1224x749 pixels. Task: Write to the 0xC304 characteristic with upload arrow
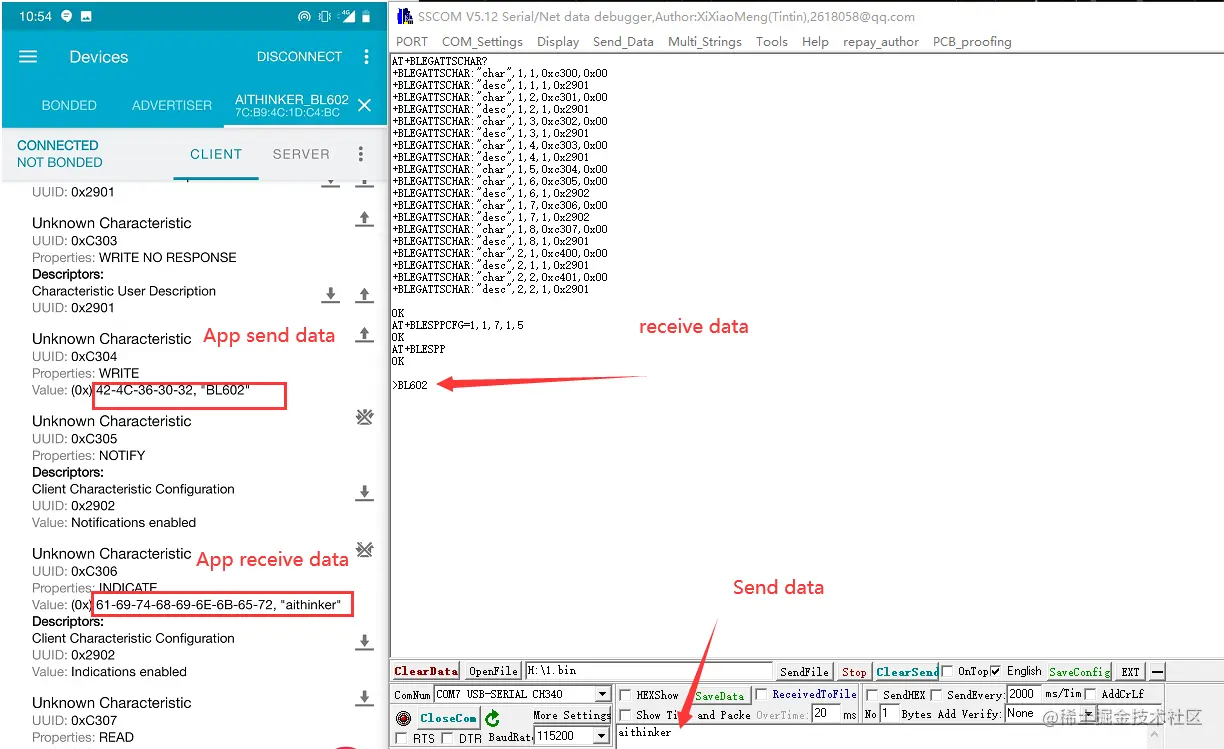tap(365, 335)
